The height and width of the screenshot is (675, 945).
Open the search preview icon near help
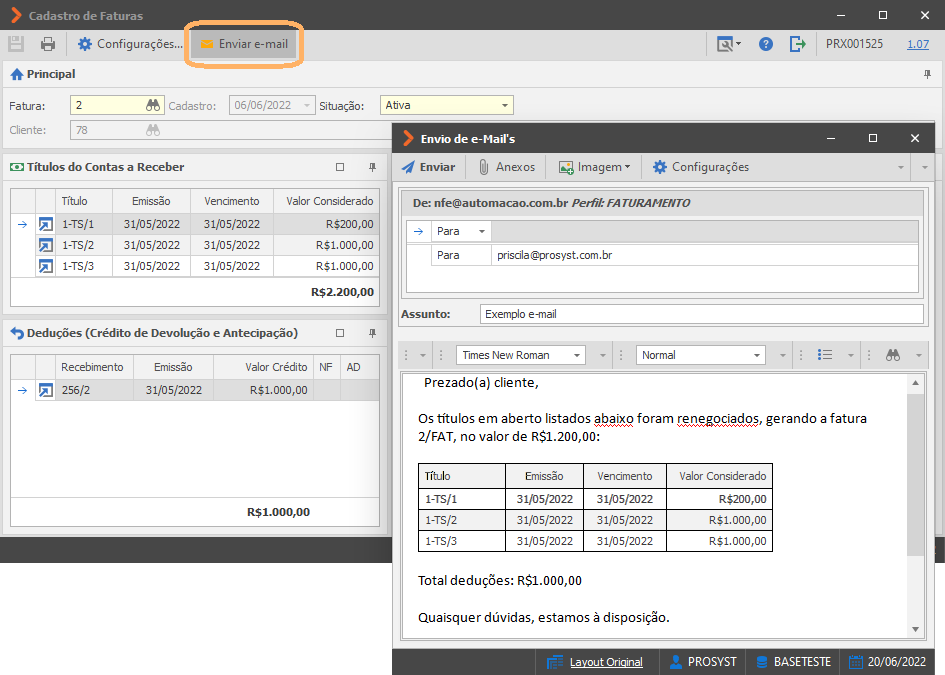[x=728, y=44]
